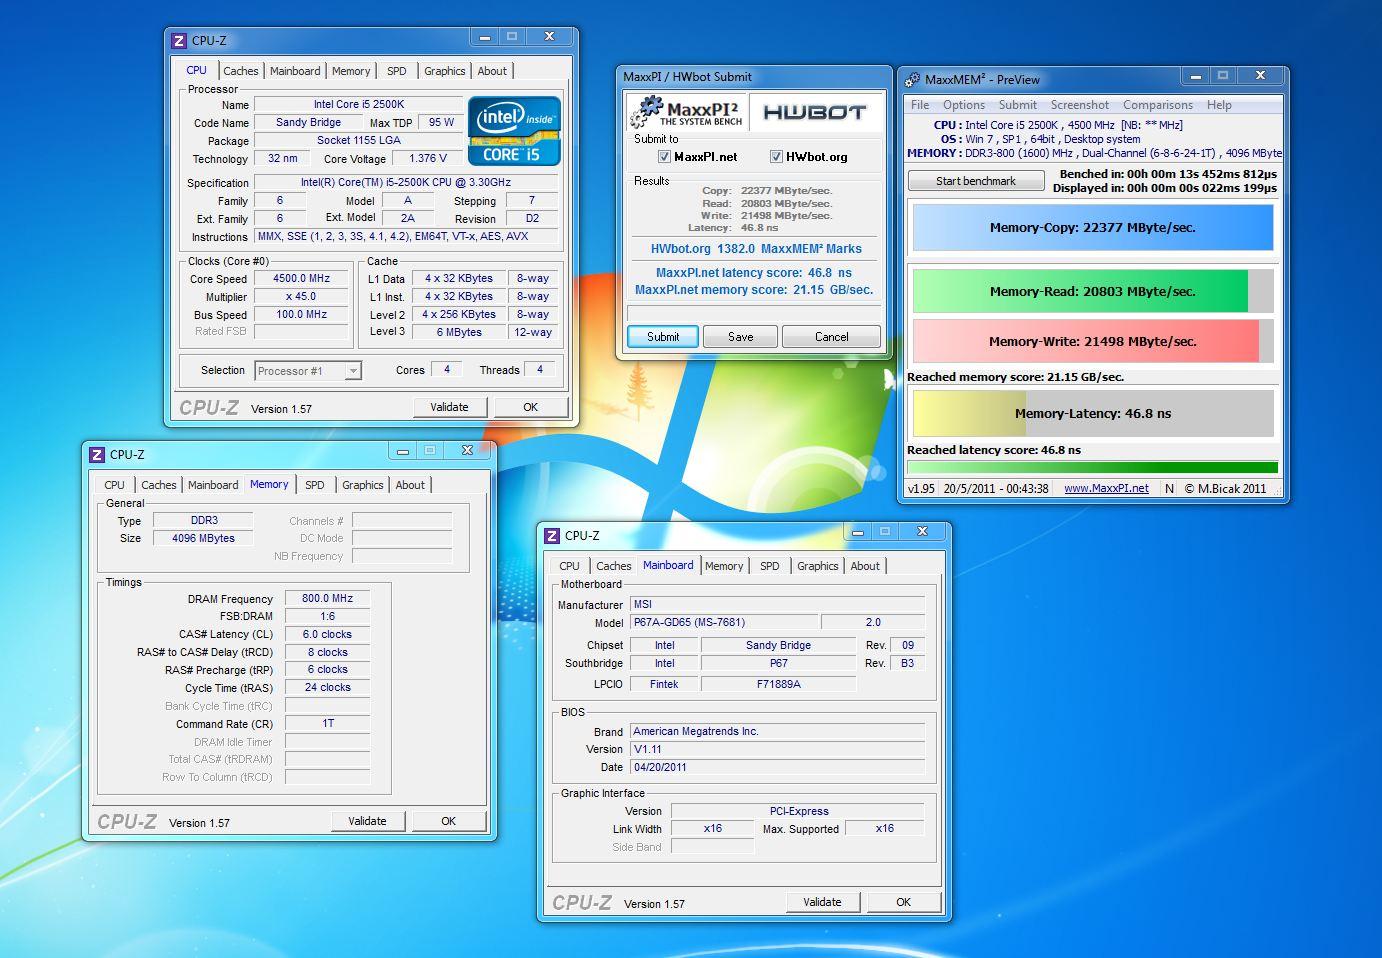Screen dimensions: 1382x958
Task: Click Start benchmark in MaxxMEM²
Action: coord(976,181)
